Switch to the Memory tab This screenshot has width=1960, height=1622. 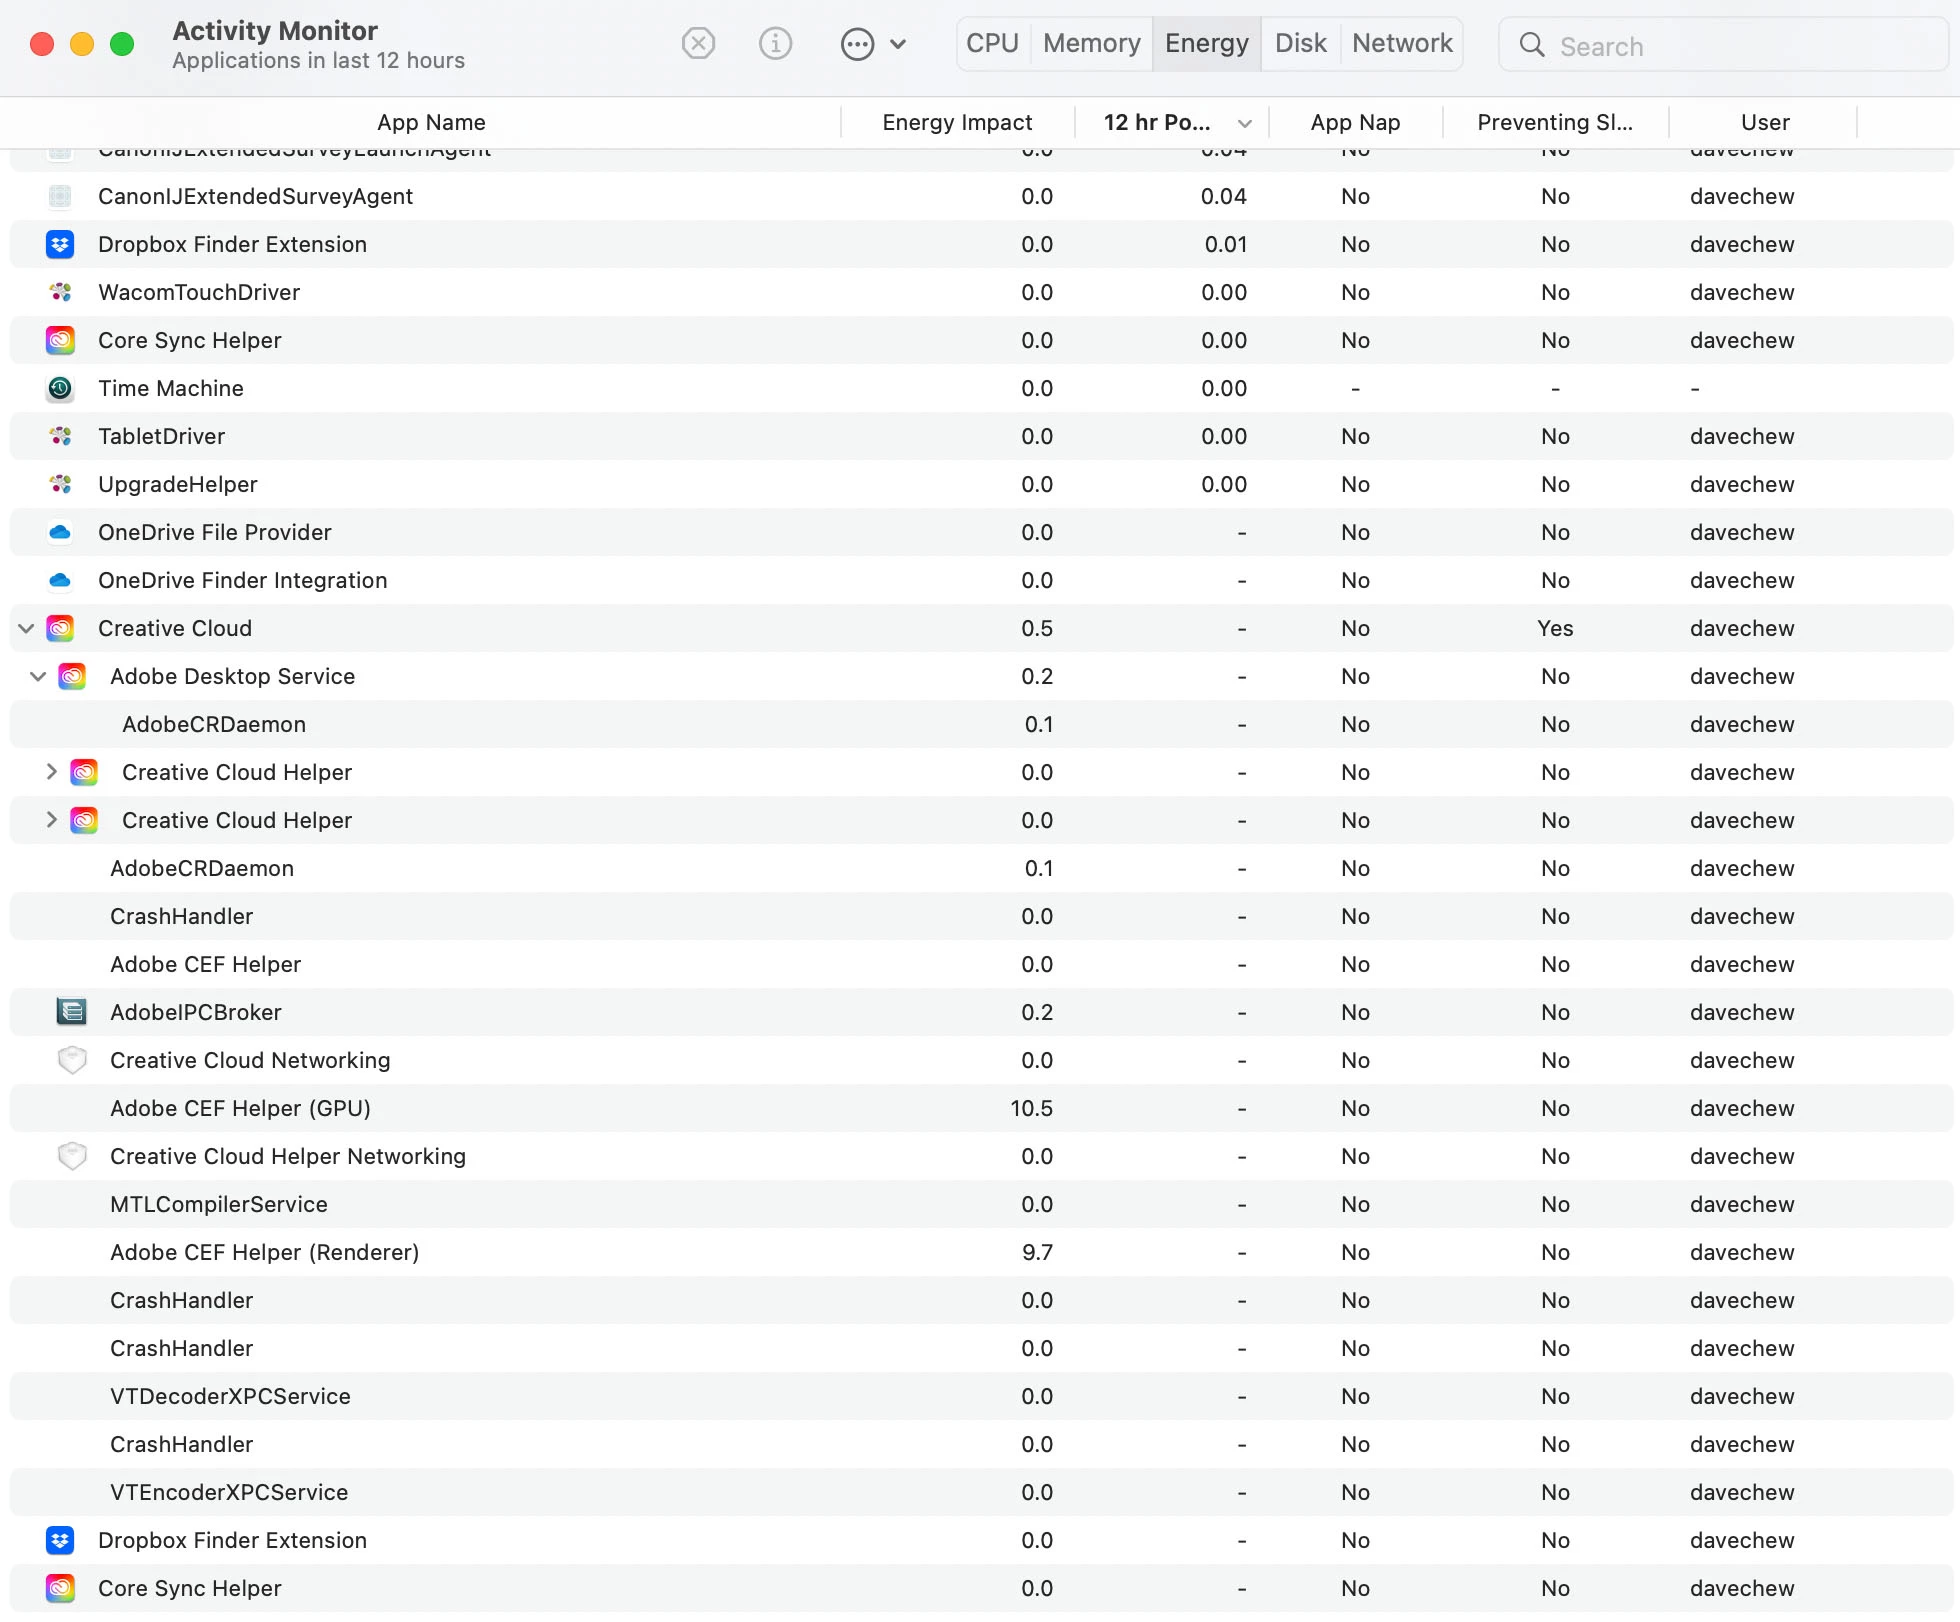pos(1091,44)
